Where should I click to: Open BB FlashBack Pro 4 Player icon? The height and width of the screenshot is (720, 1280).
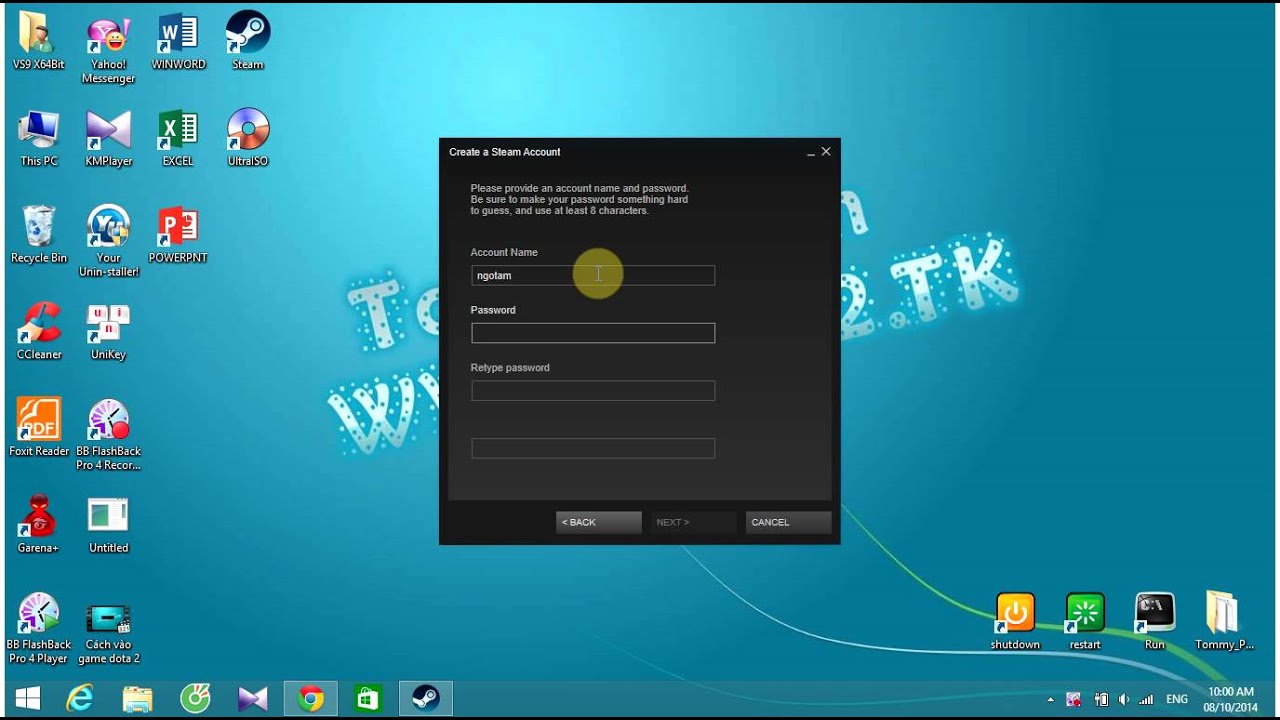pyautogui.click(x=38, y=629)
